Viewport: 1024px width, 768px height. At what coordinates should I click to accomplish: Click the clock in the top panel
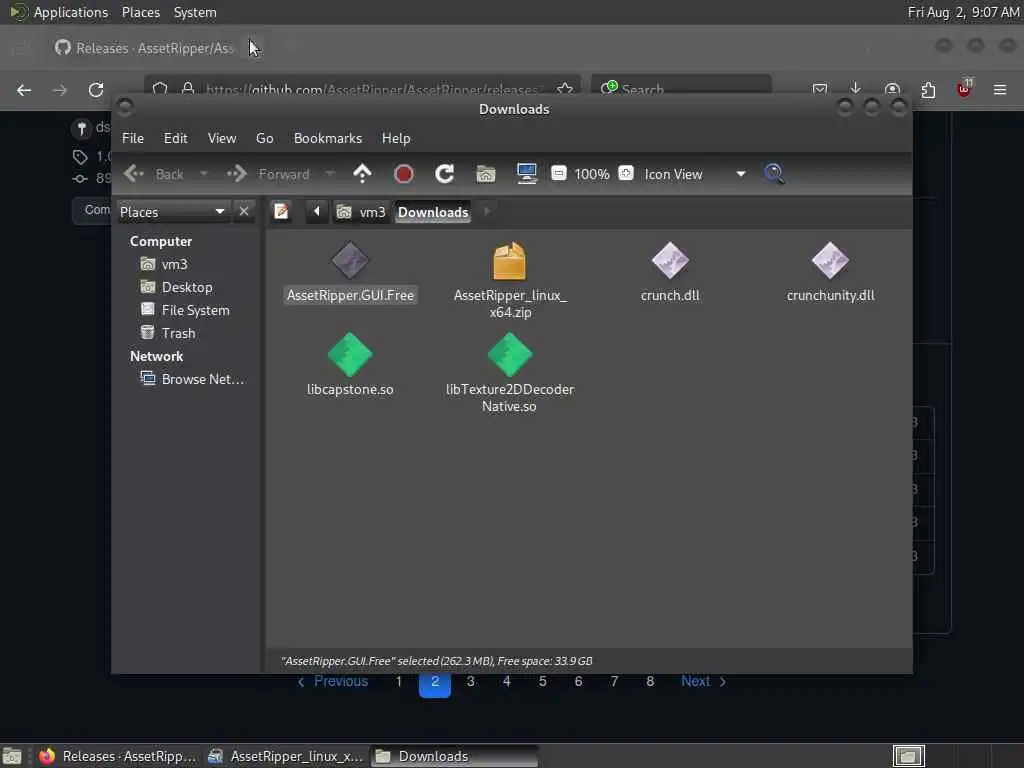pos(963,12)
